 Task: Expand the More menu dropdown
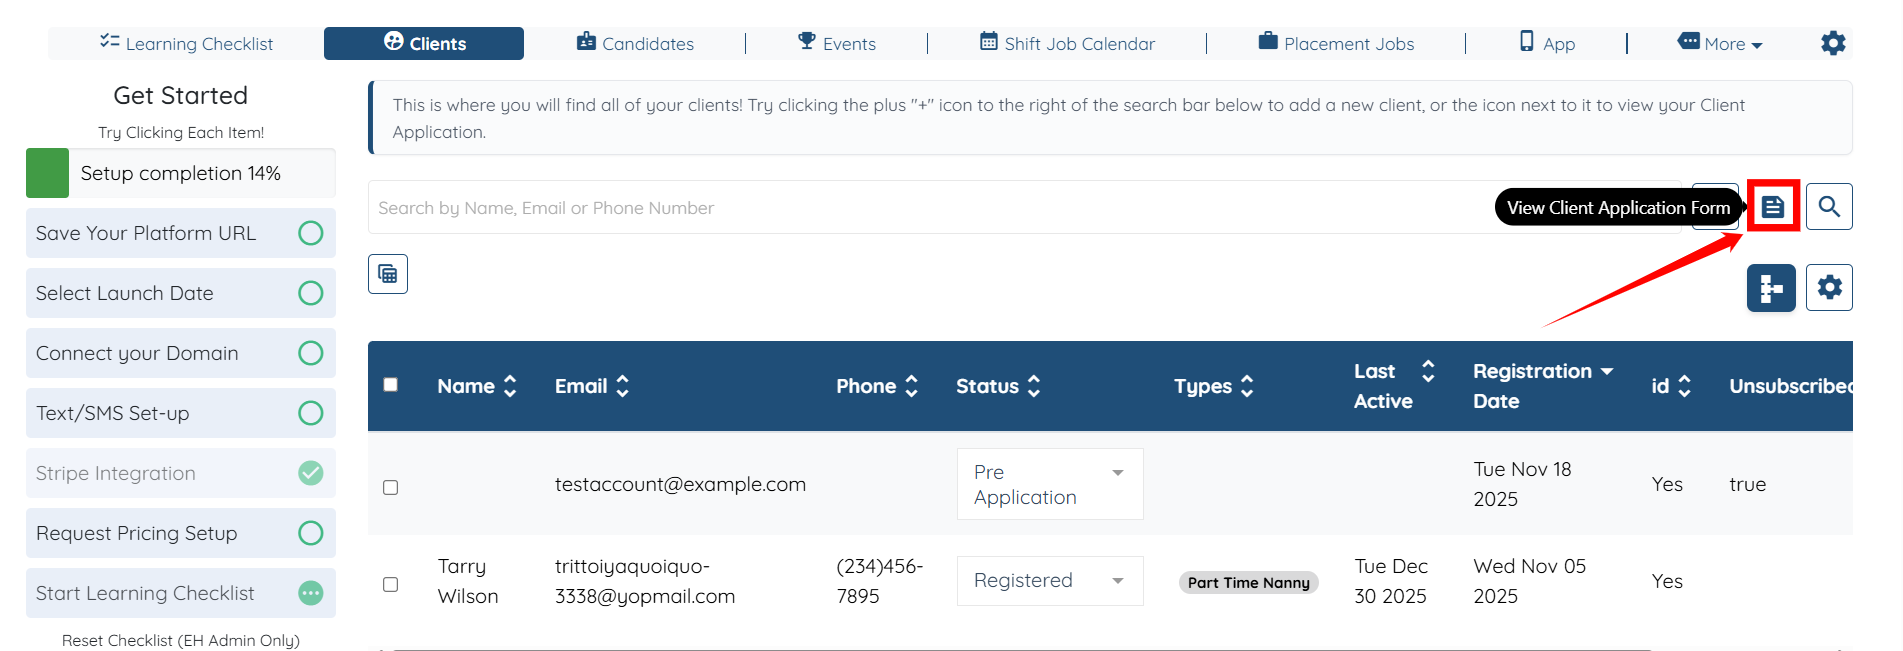[x=1721, y=43]
